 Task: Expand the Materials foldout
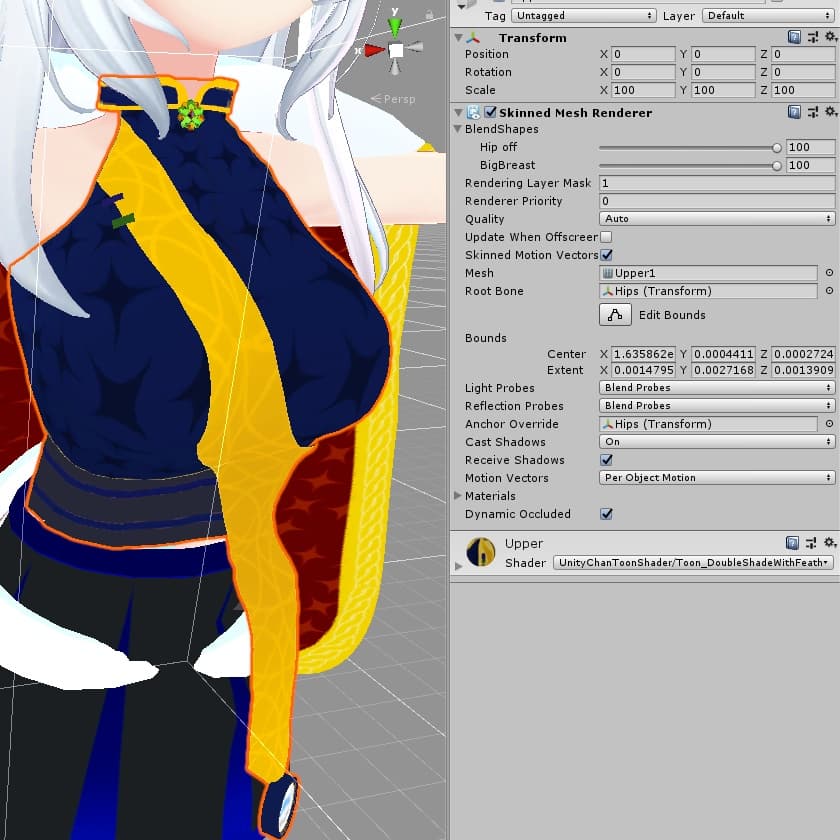tap(459, 496)
